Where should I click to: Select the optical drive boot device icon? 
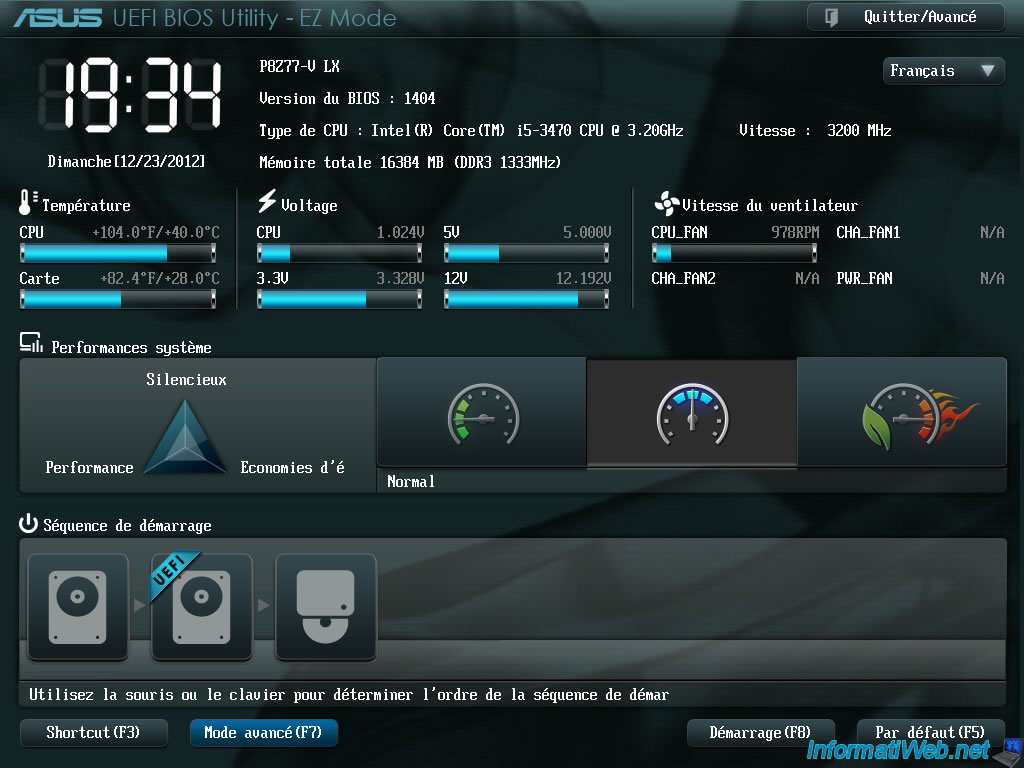(326, 607)
